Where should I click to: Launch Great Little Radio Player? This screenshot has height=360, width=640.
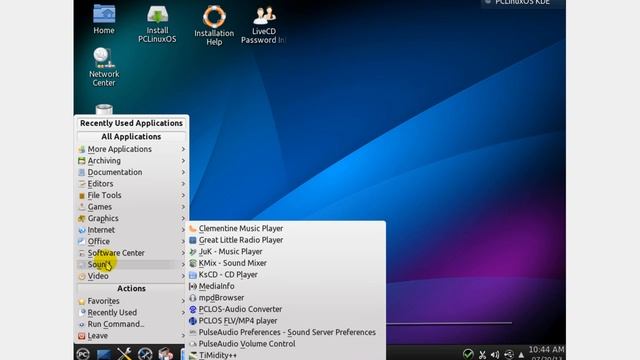tap(286, 240)
